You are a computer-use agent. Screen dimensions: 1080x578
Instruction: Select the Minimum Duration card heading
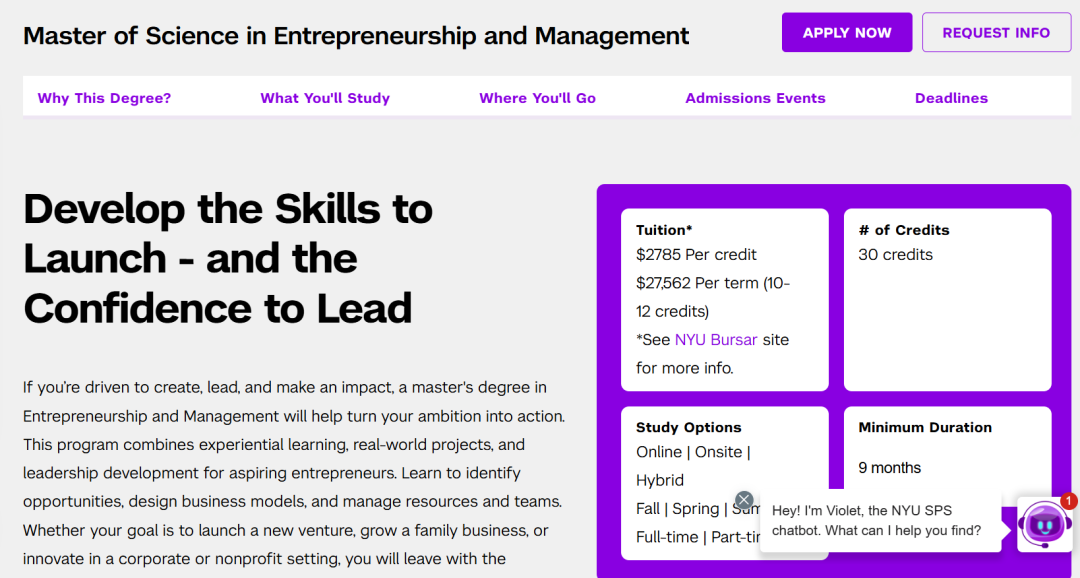click(925, 427)
